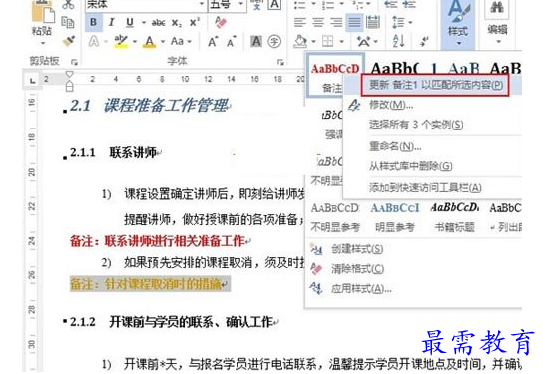
Task: Click the Copy icon
Action: pos(68,22)
